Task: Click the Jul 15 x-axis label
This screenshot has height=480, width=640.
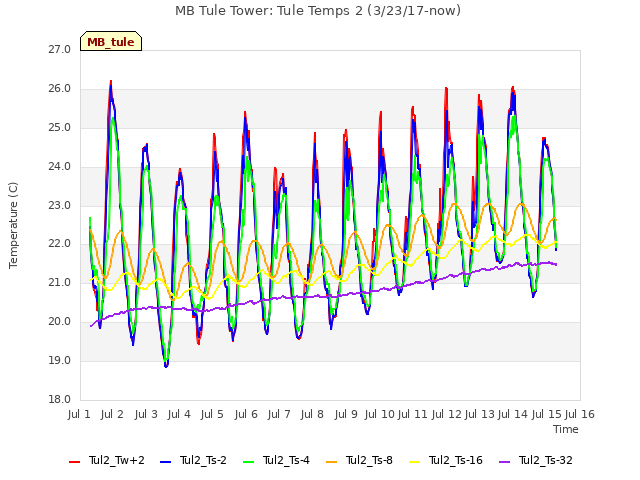Action: tap(547, 414)
